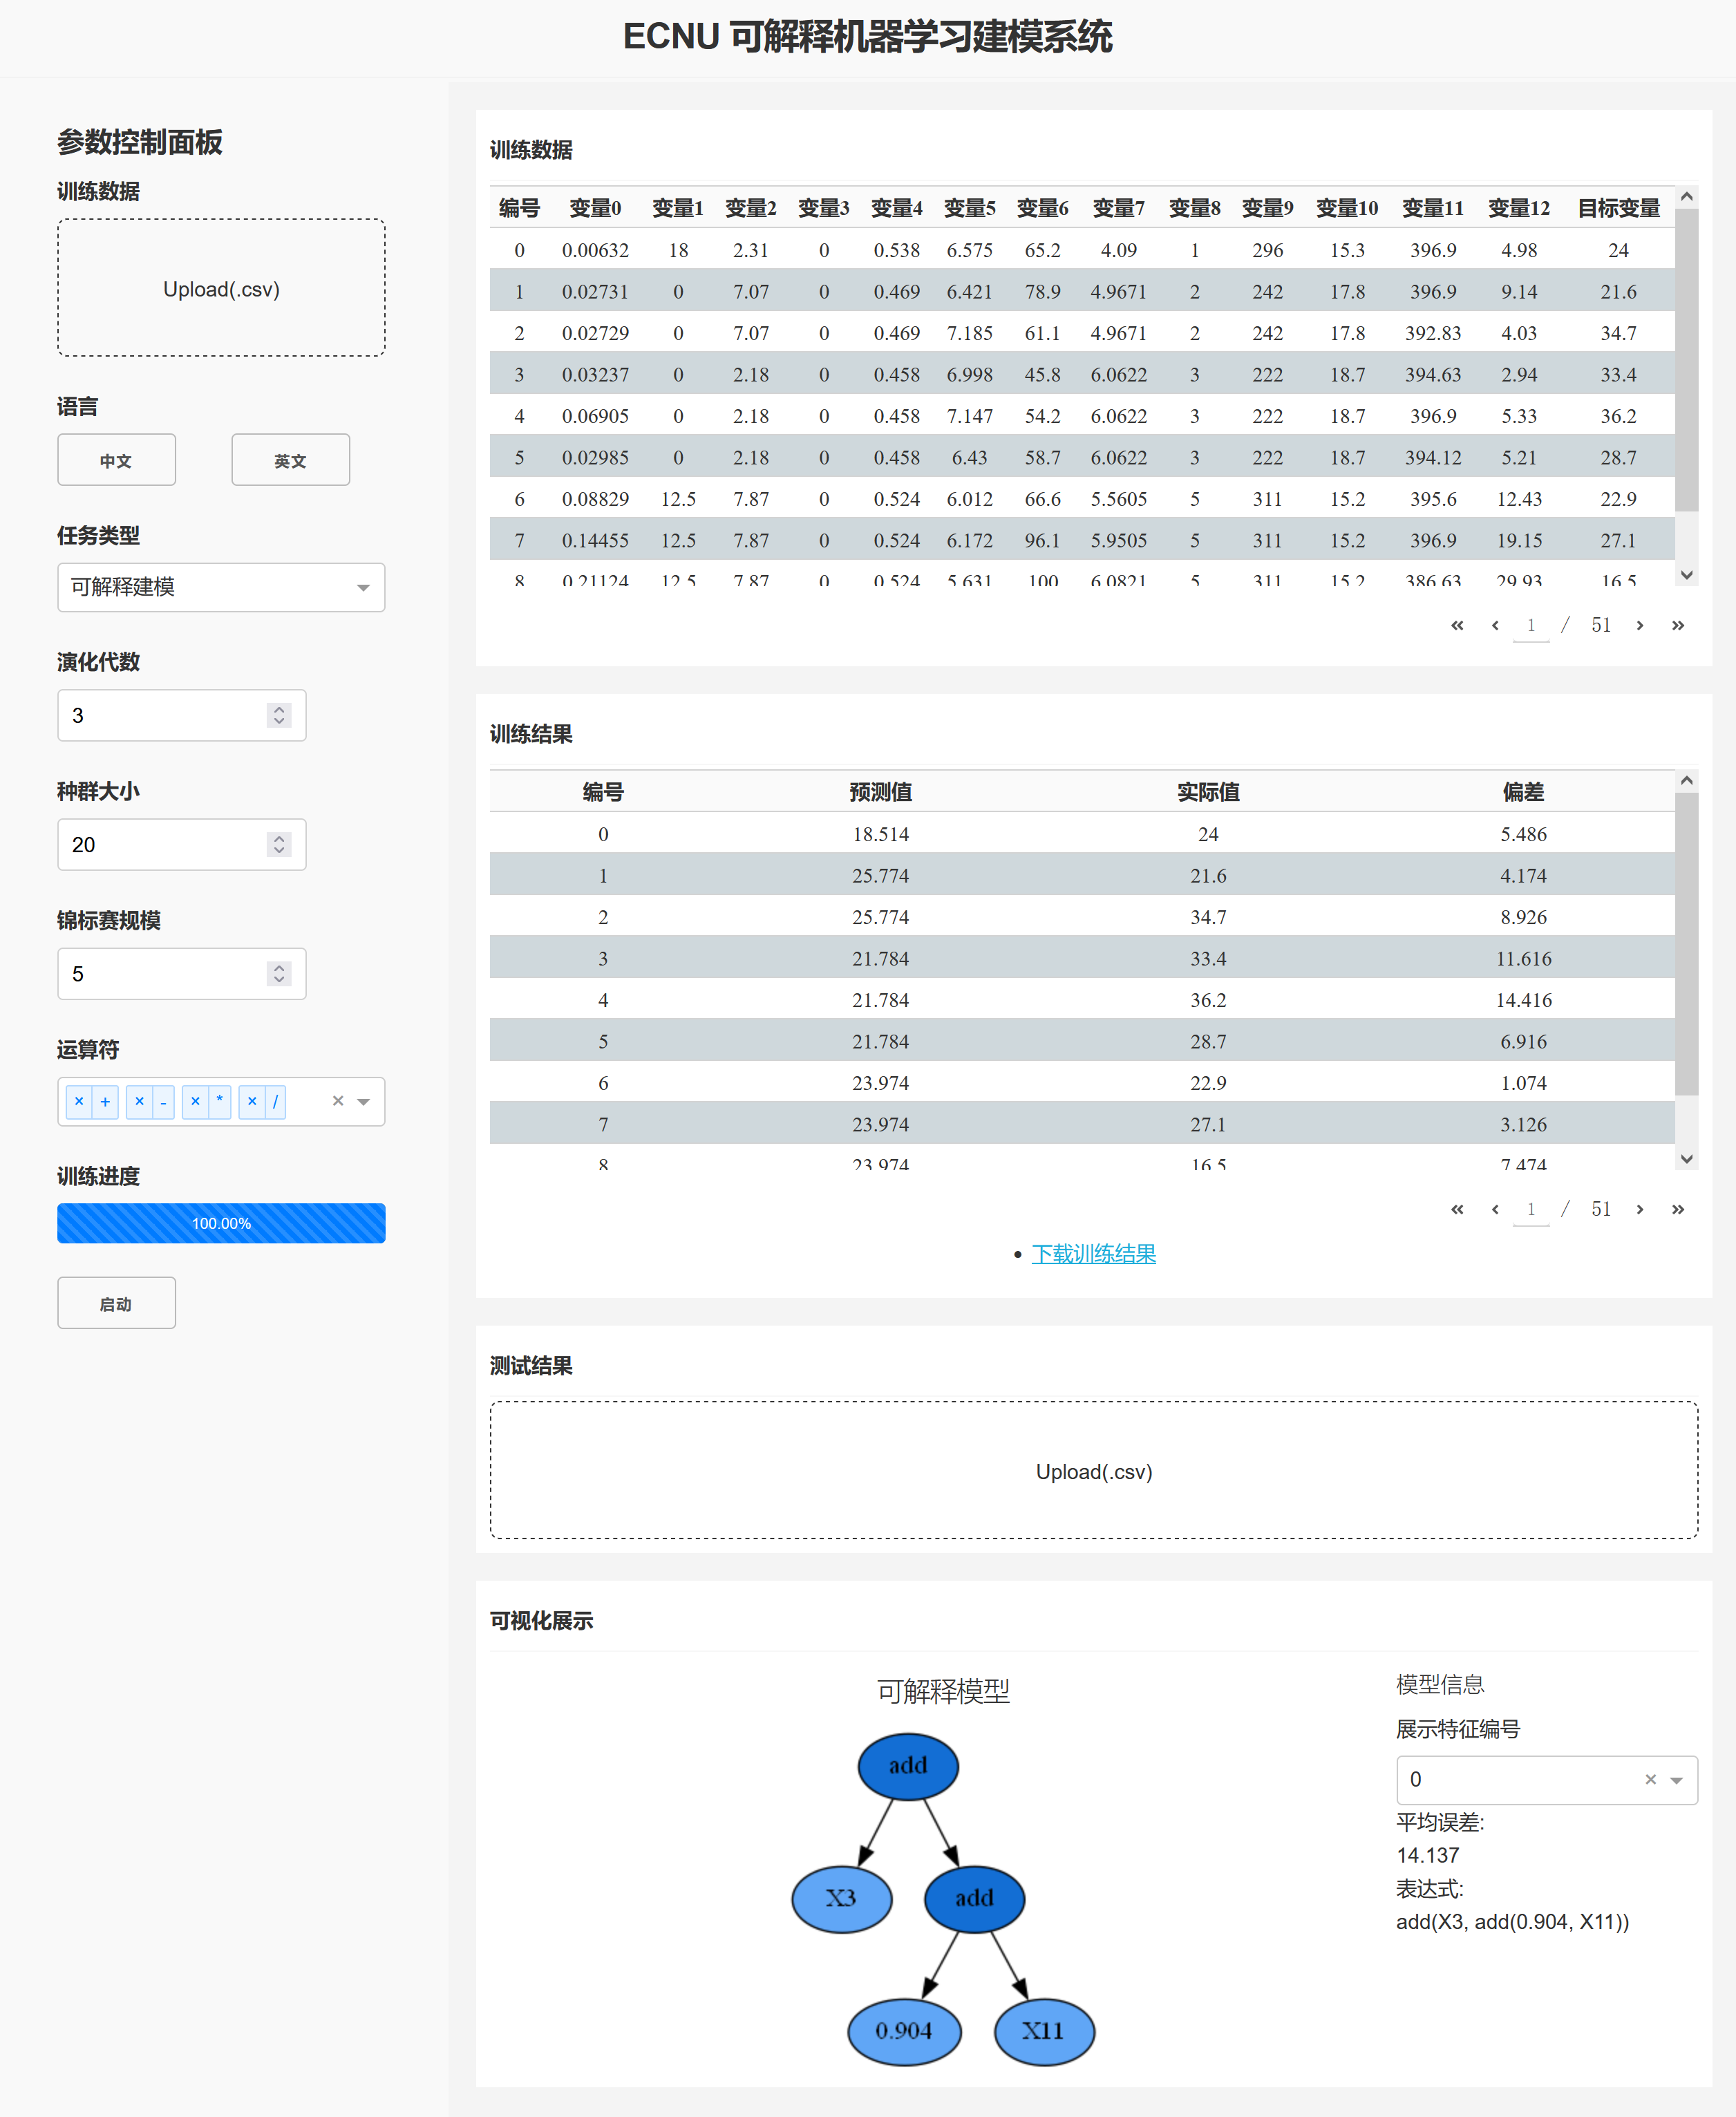This screenshot has height=2117, width=1736.
Task: Click training data page number field
Action: (x=1531, y=626)
